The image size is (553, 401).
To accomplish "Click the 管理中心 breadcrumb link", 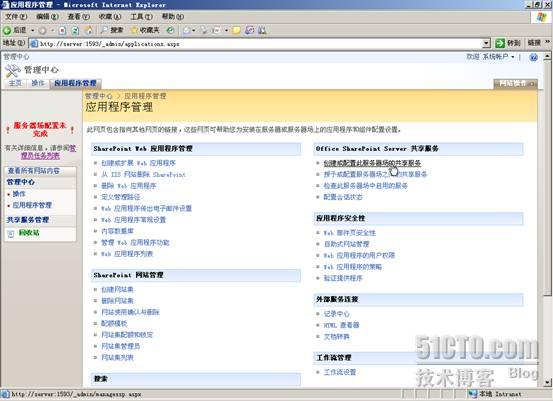I will [99, 96].
